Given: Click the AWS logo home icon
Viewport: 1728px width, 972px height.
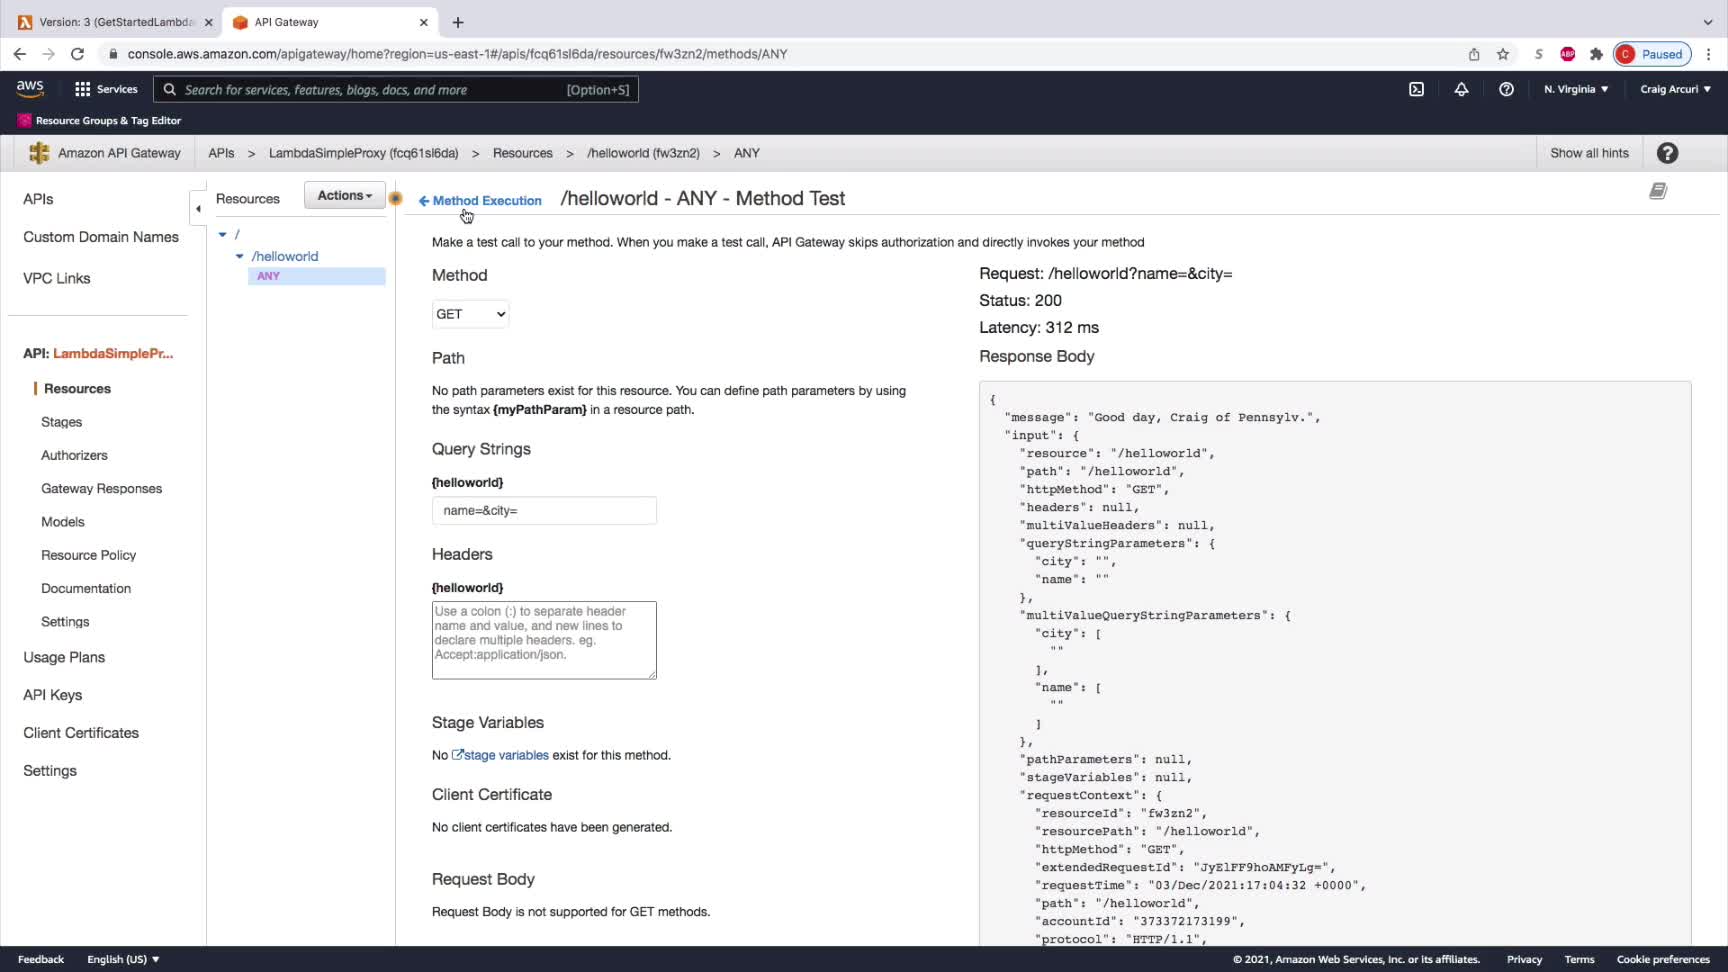Looking at the screenshot, I should click(x=30, y=89).
